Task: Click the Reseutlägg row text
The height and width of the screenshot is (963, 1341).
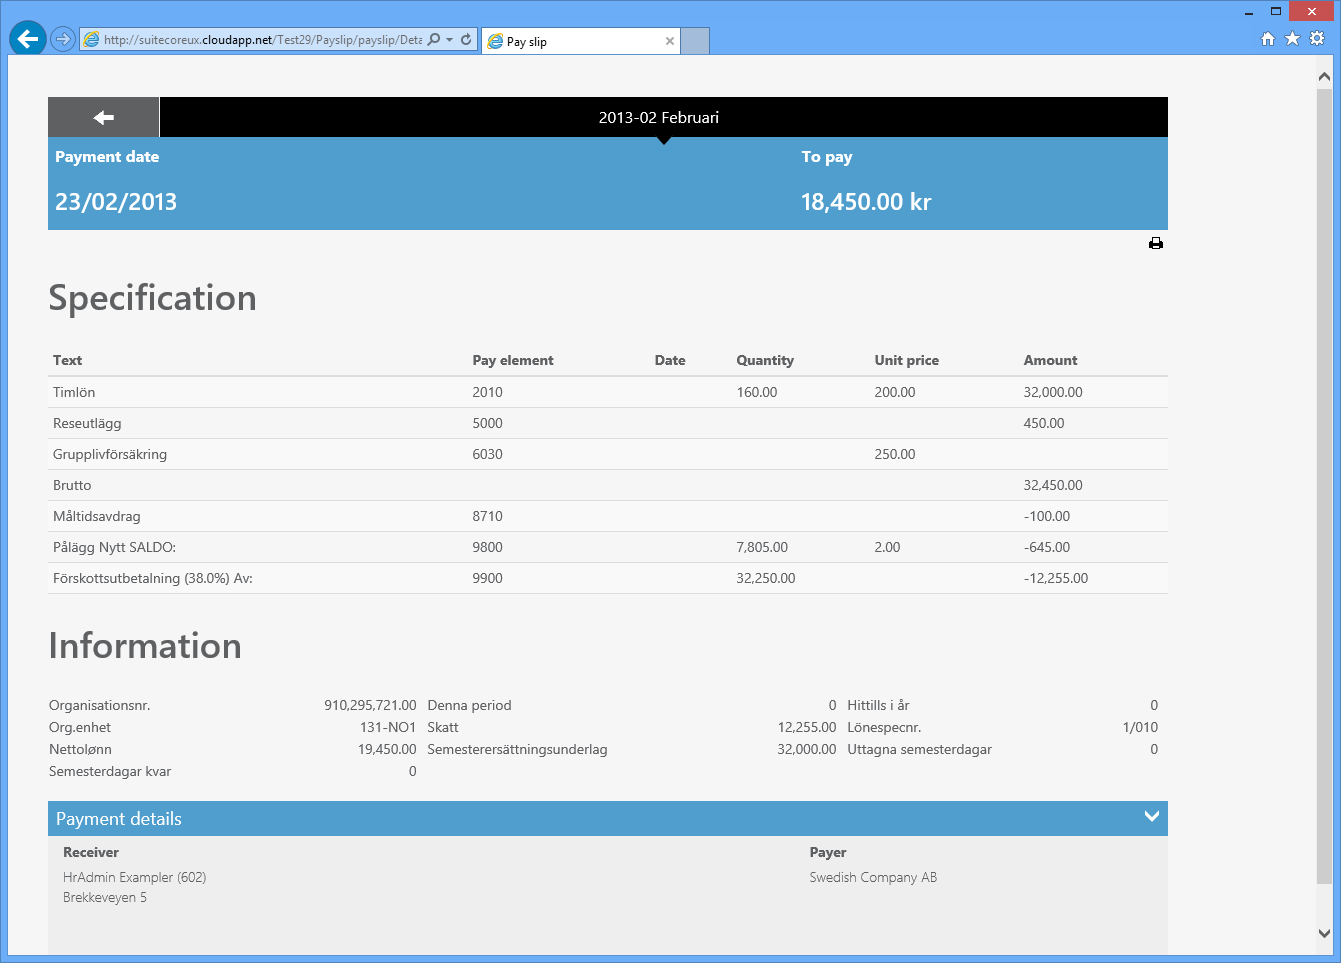Action: [87, 423]
